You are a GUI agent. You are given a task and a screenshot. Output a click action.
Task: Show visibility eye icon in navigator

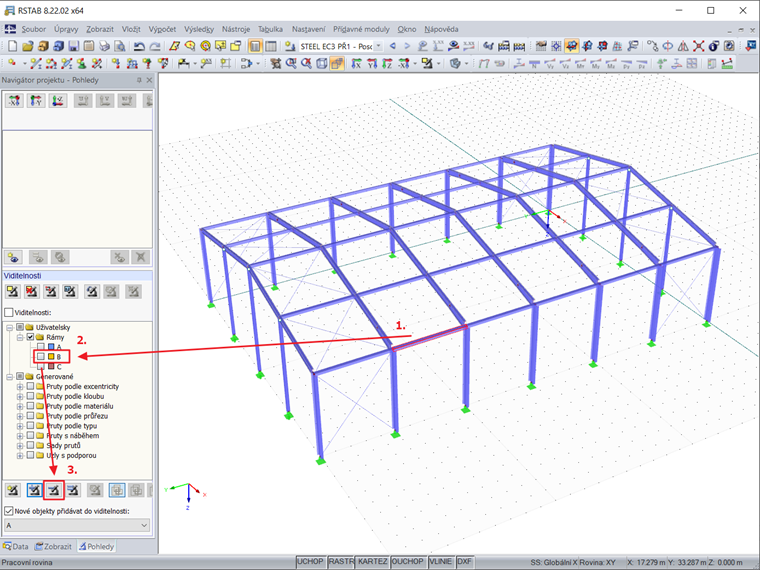pyautogui.click(x=14, y=257)
